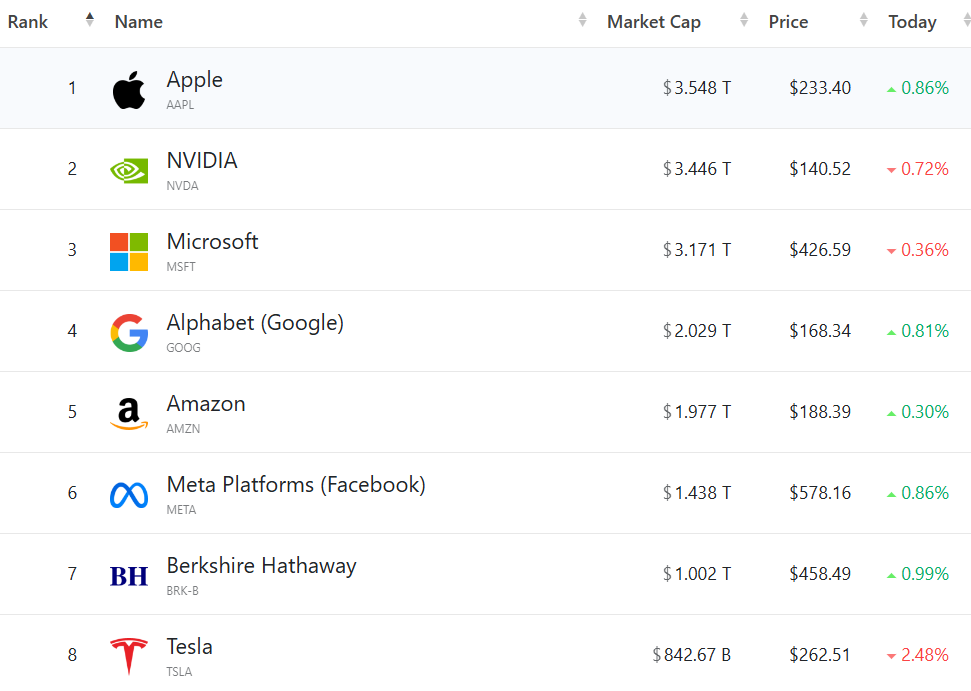The height and width of the screenshot is (691, 971).
Task: Sort table using Price column arrows
Action: (x=863, y=20)
